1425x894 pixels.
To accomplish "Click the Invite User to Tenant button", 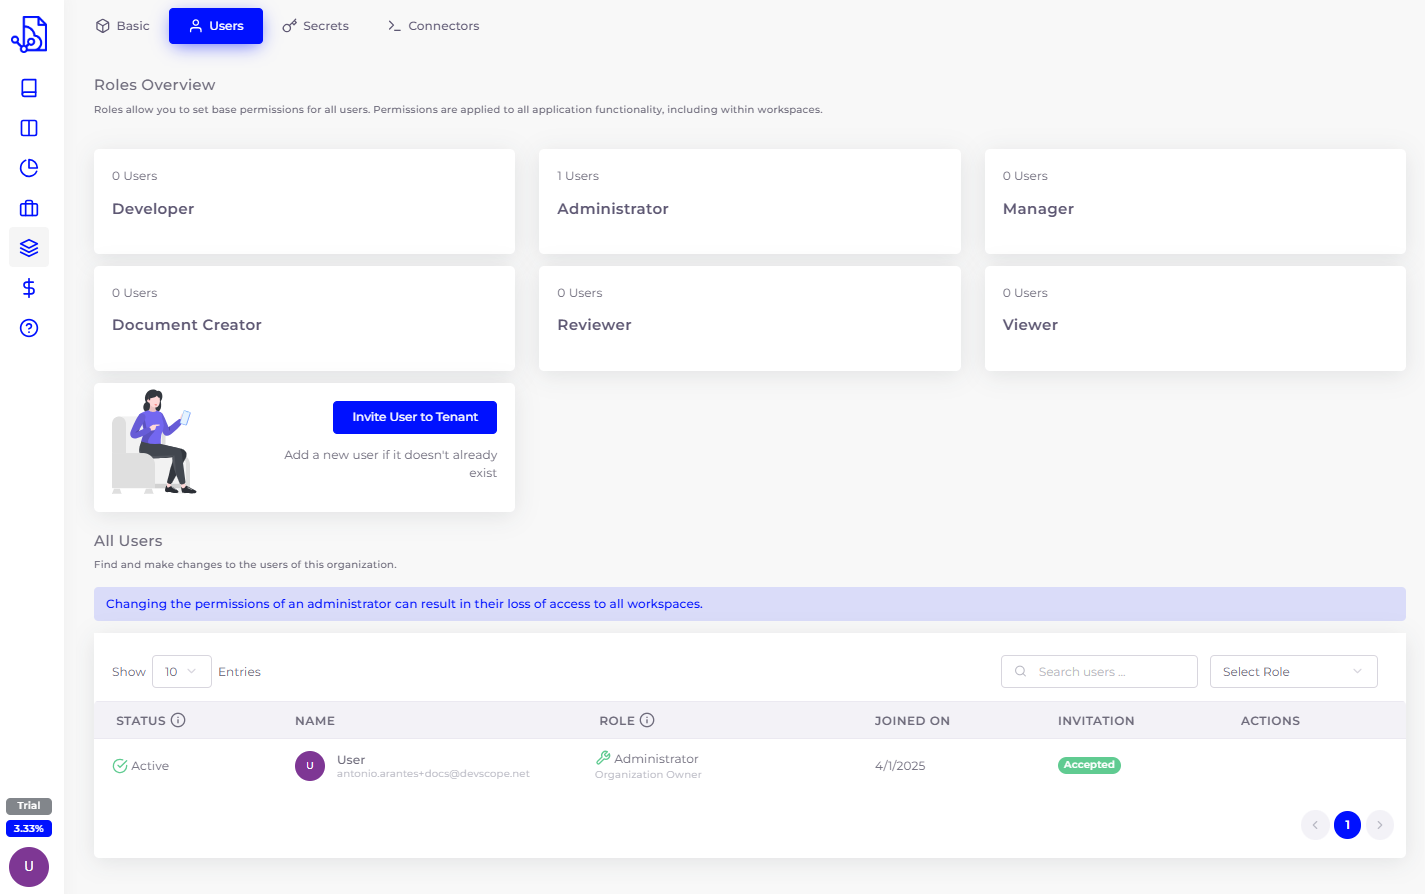I will pyautogui.click(x=414, y=417).
